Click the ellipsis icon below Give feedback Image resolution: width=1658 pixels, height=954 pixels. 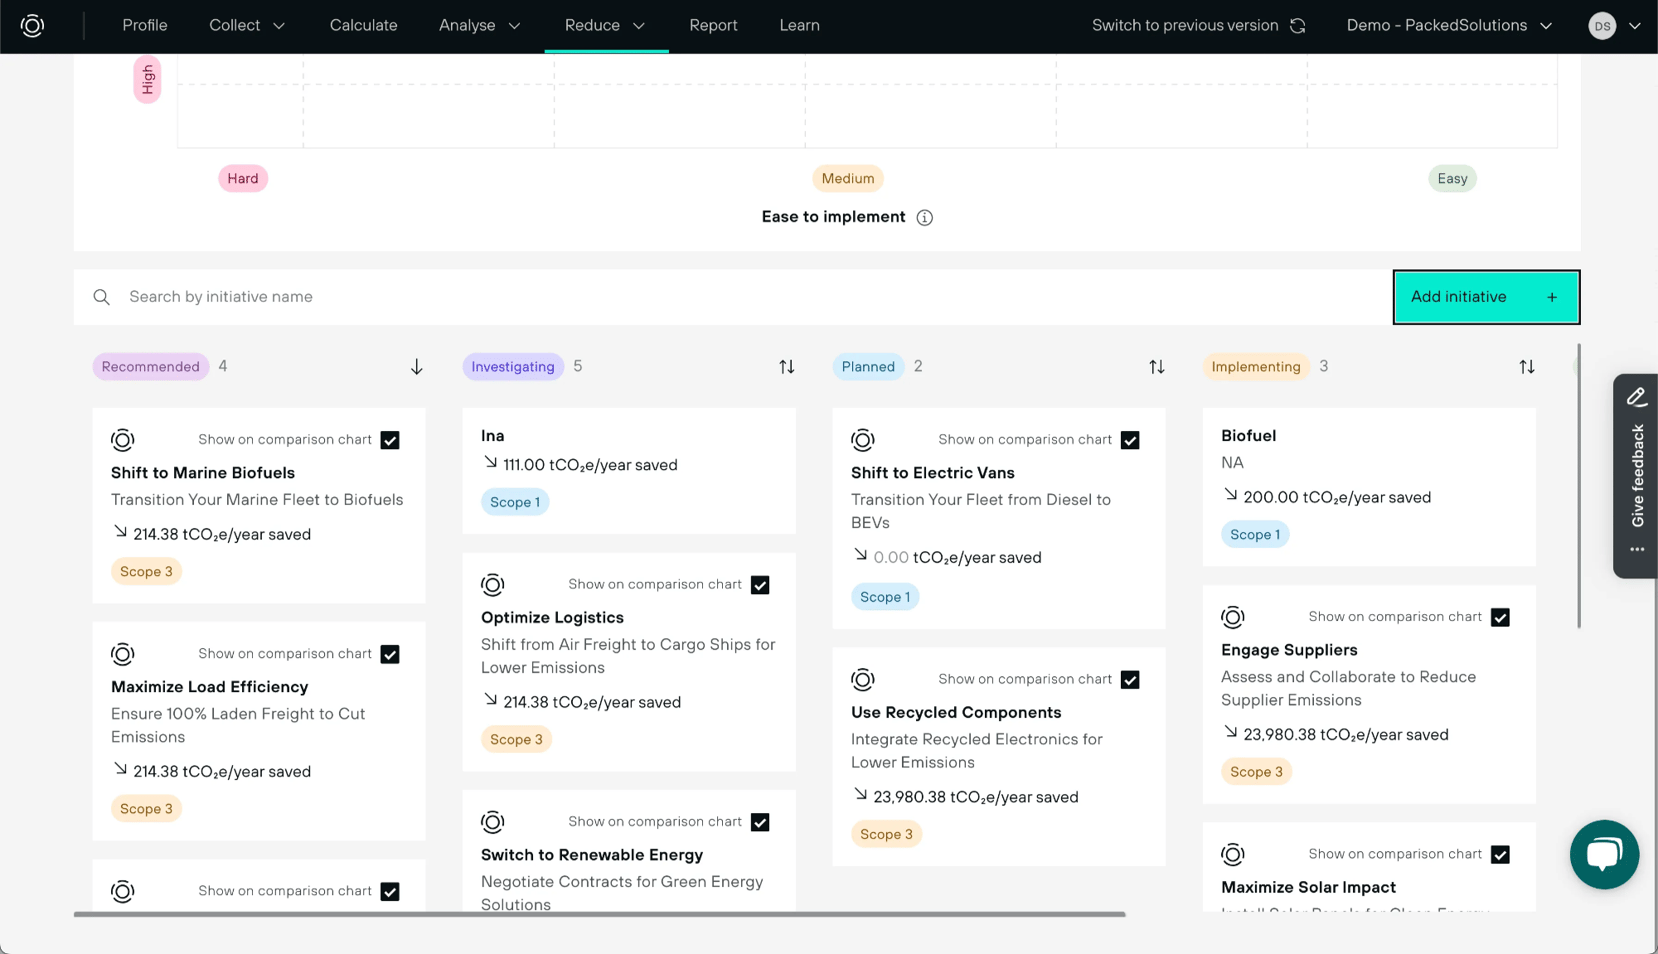pyautogui.click(x=1637, y=549)
